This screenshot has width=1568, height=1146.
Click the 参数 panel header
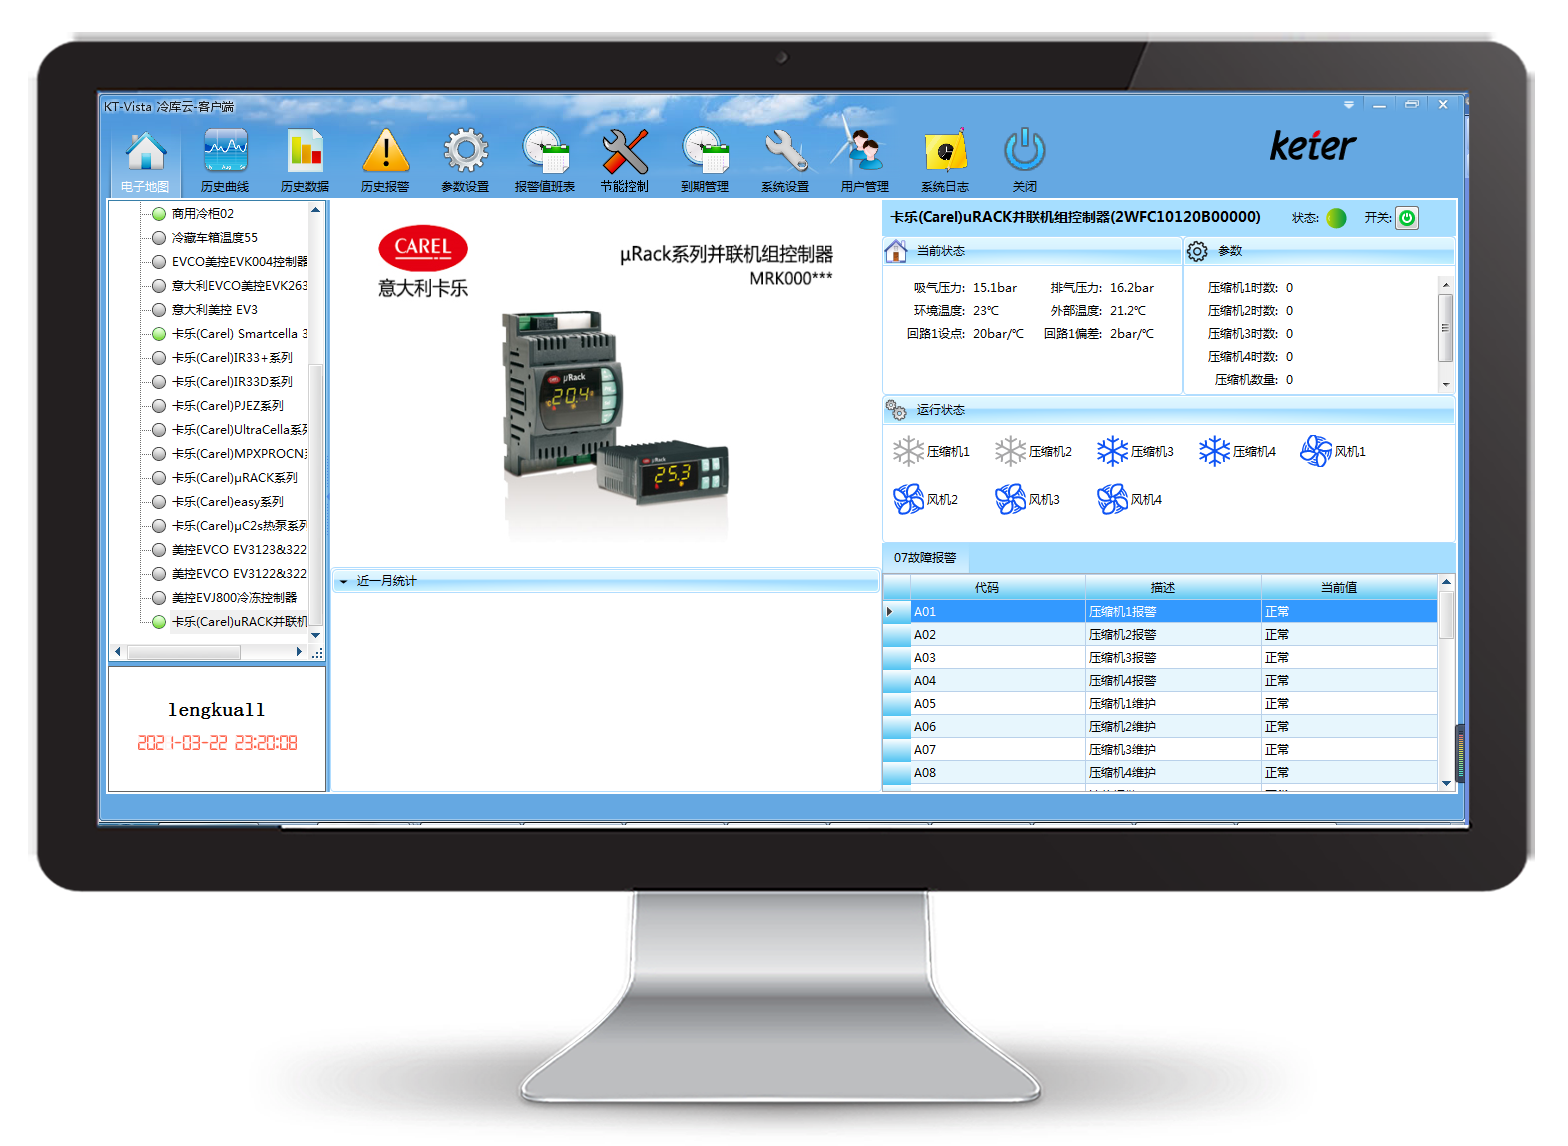click(x=1320, y=251)
